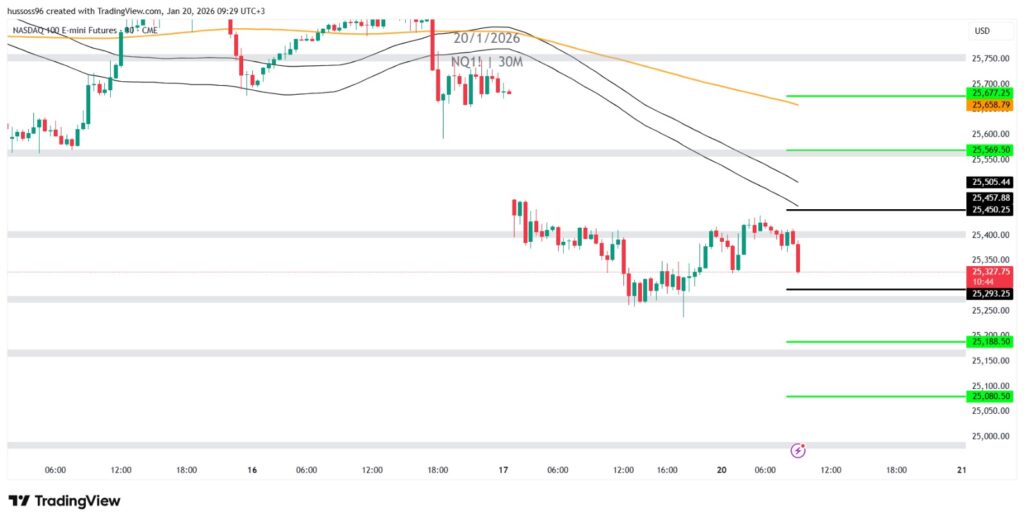1024x522 pixels.
Task: Click the purple lightning event icon
Action: click(798, 450)
